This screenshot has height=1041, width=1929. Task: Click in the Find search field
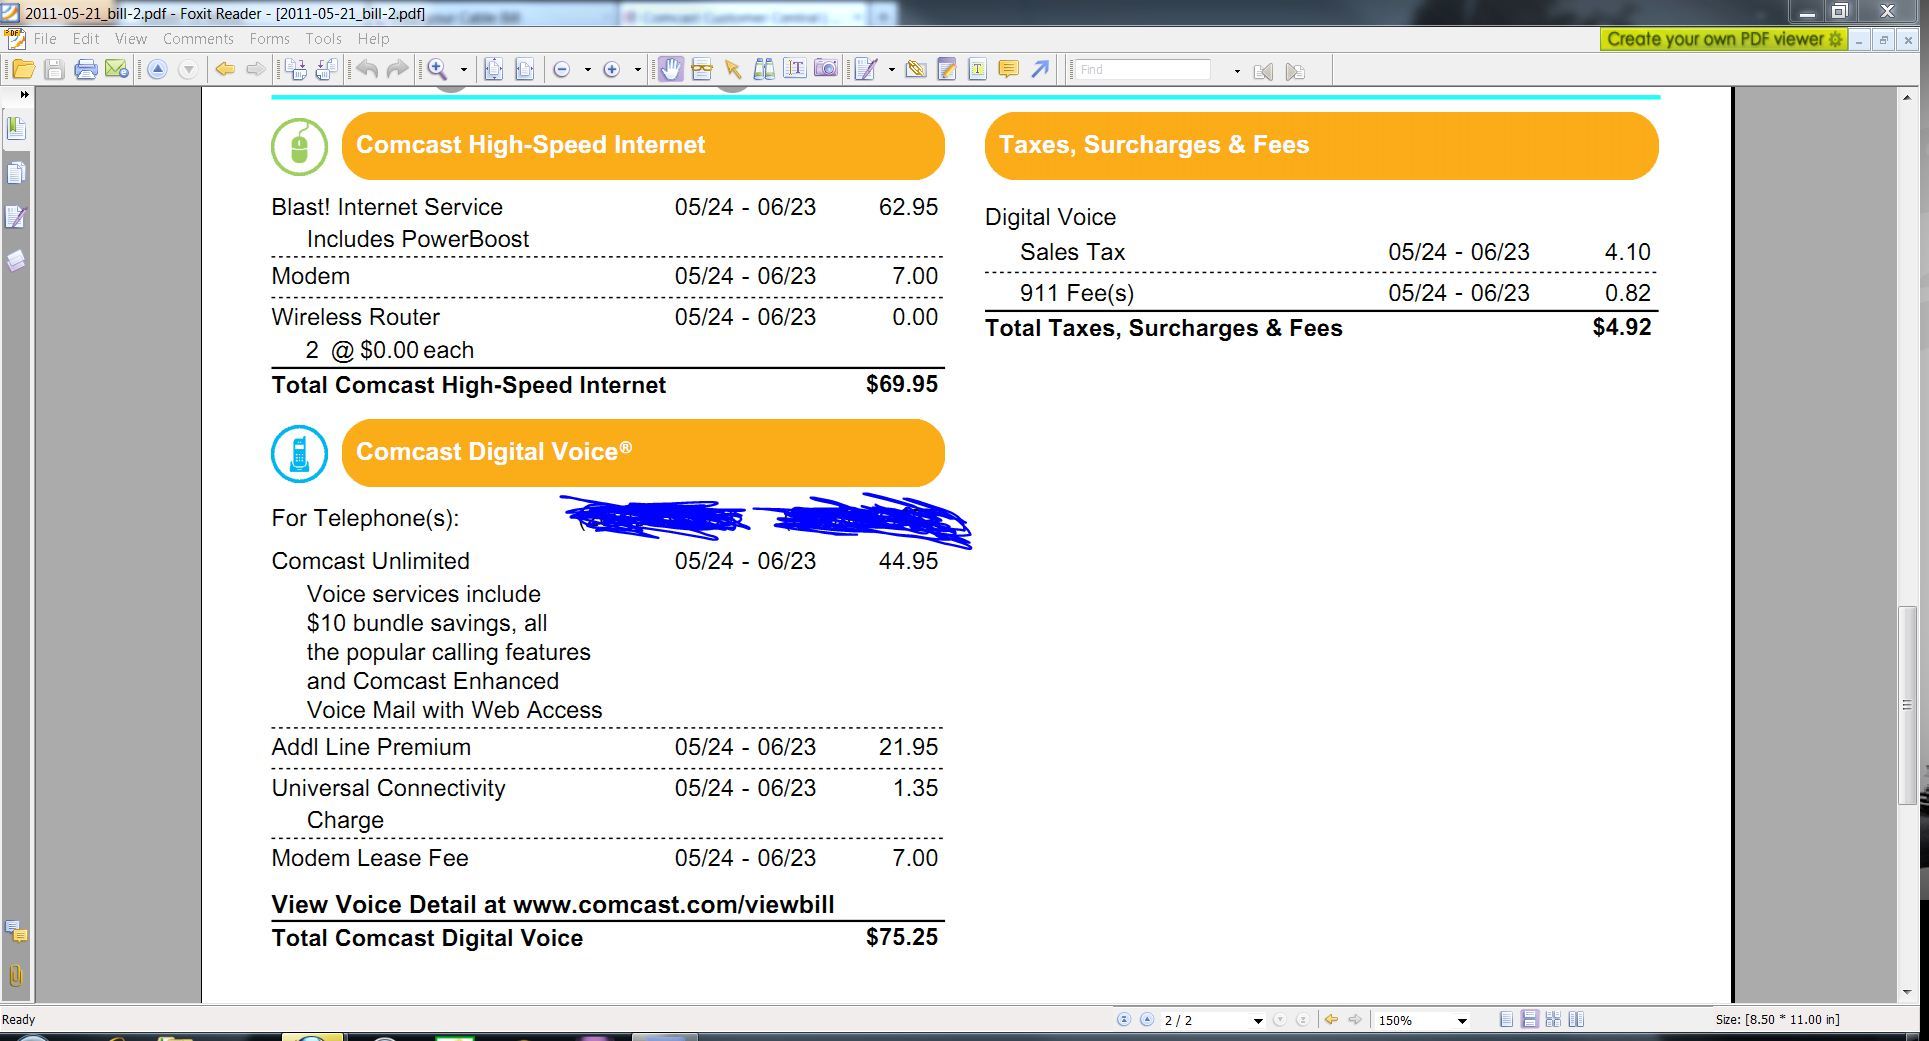1144,70
